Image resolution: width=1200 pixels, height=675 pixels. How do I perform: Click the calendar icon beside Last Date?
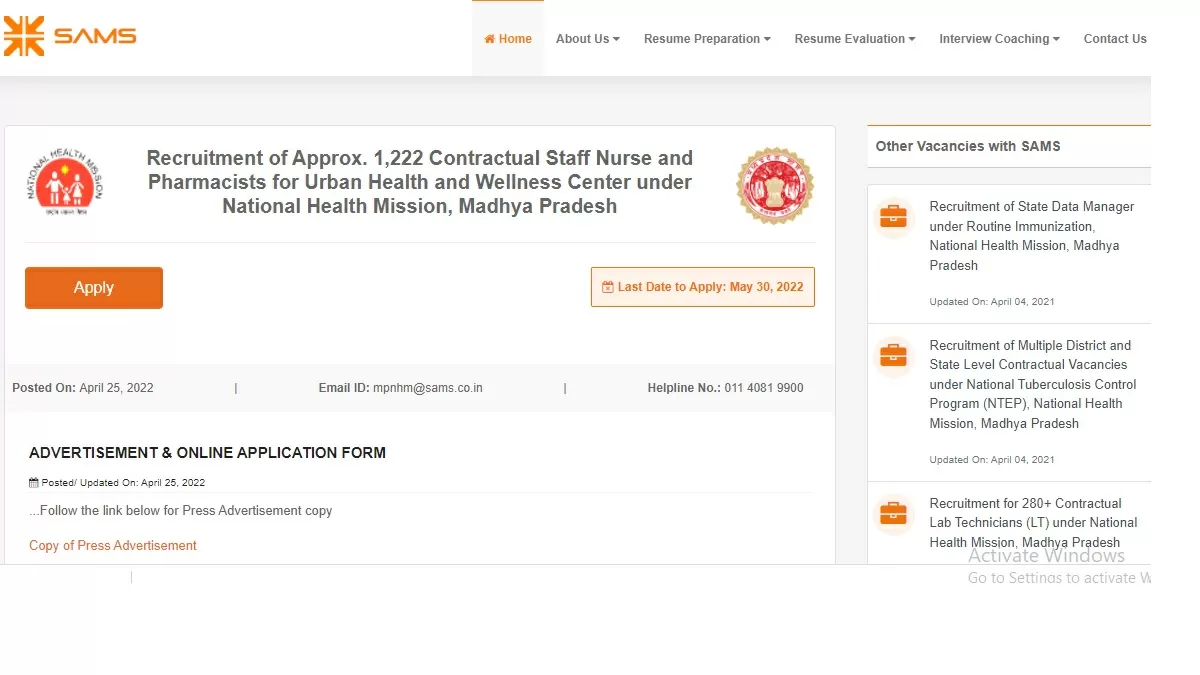point(608,287)
